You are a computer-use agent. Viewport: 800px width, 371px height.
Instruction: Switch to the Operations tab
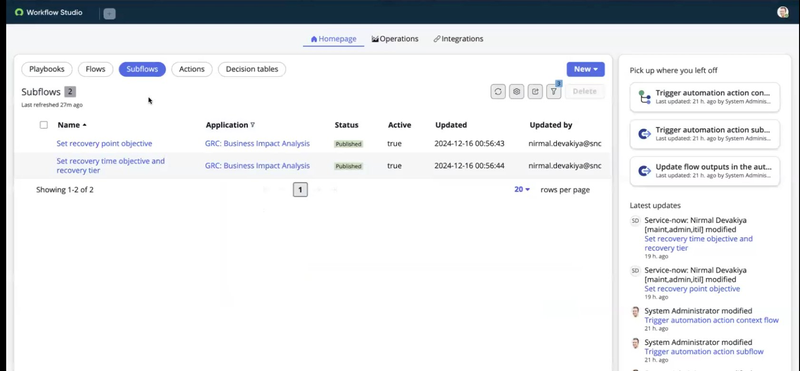click(x=395, y=39)
